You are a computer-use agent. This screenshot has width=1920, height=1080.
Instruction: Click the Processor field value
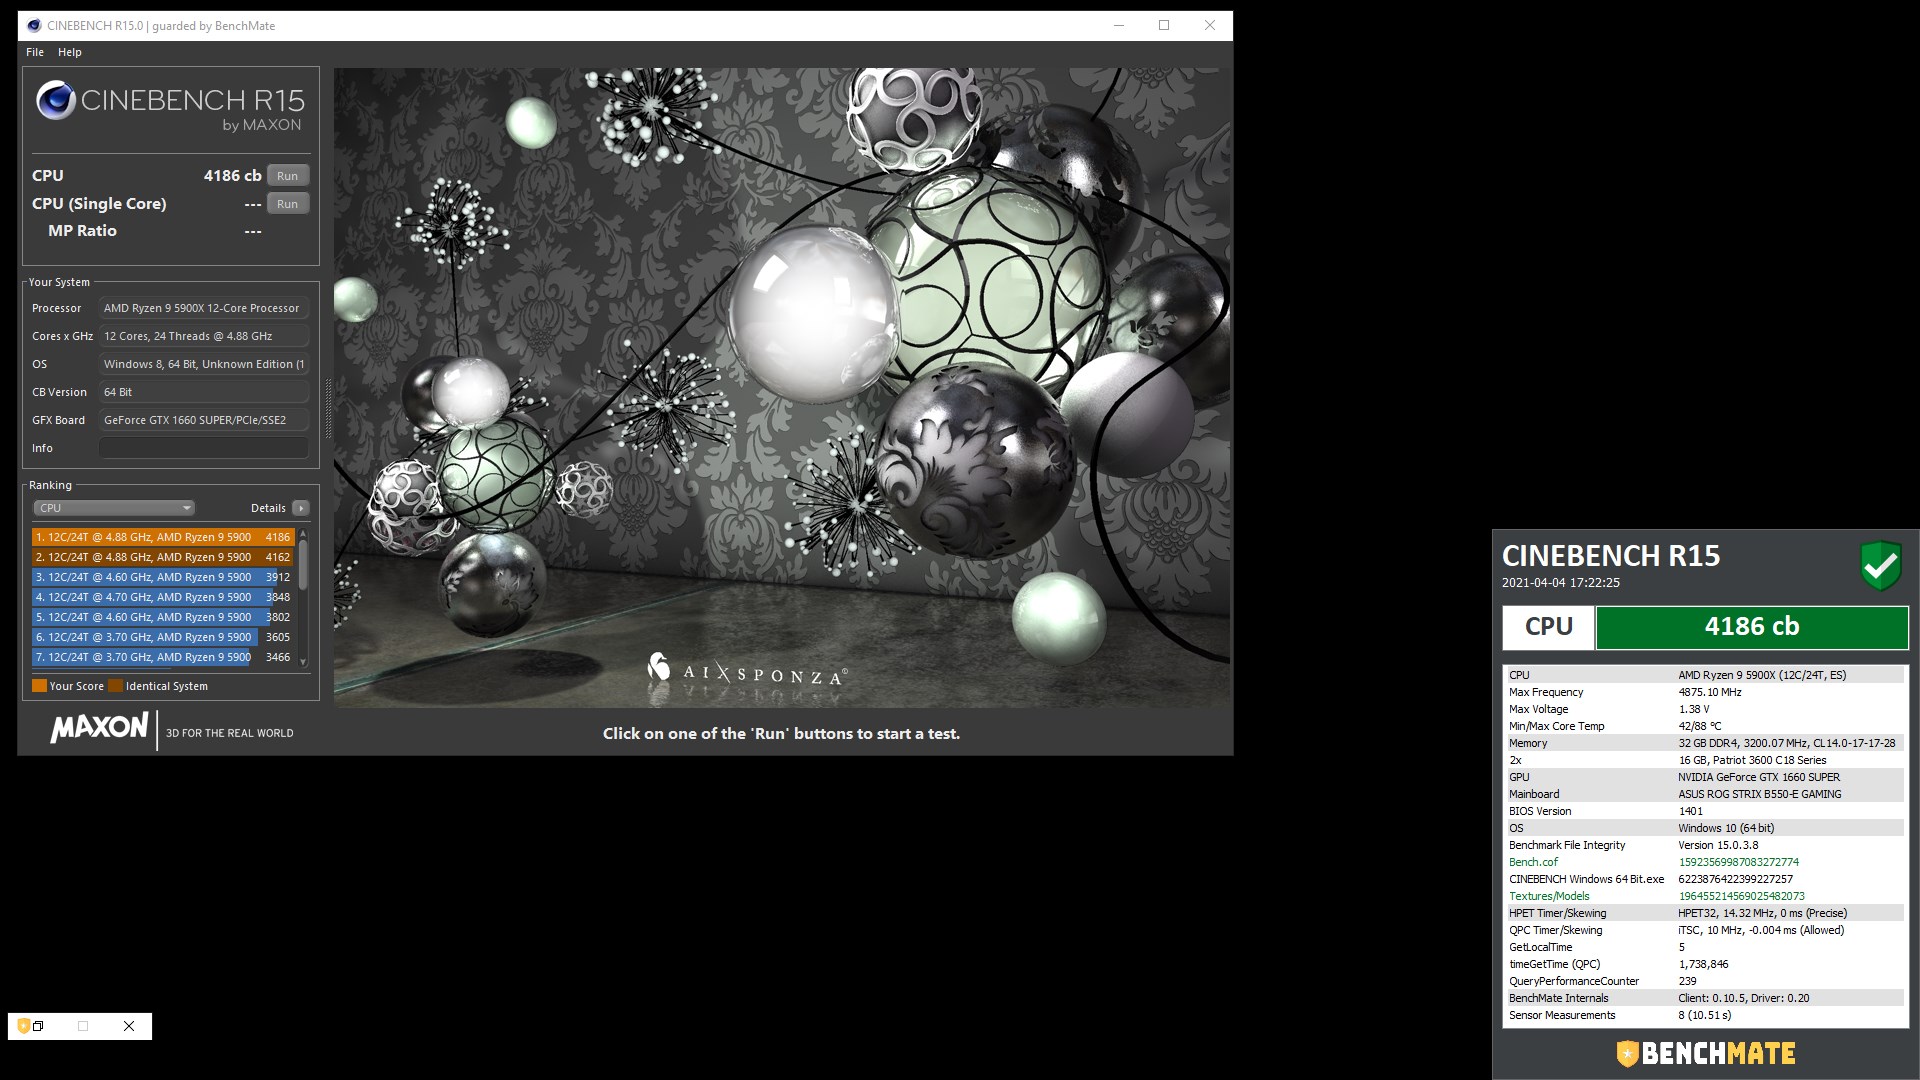[204, 308]
